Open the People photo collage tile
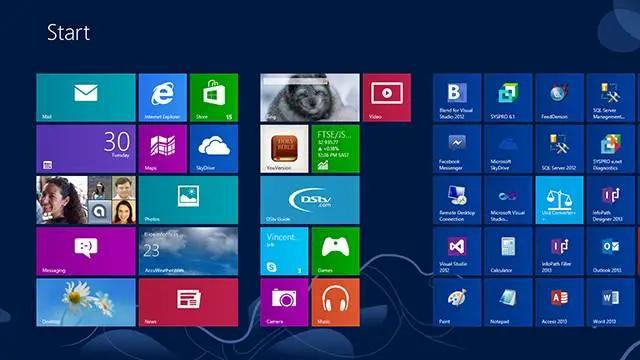 click(86, 200)
